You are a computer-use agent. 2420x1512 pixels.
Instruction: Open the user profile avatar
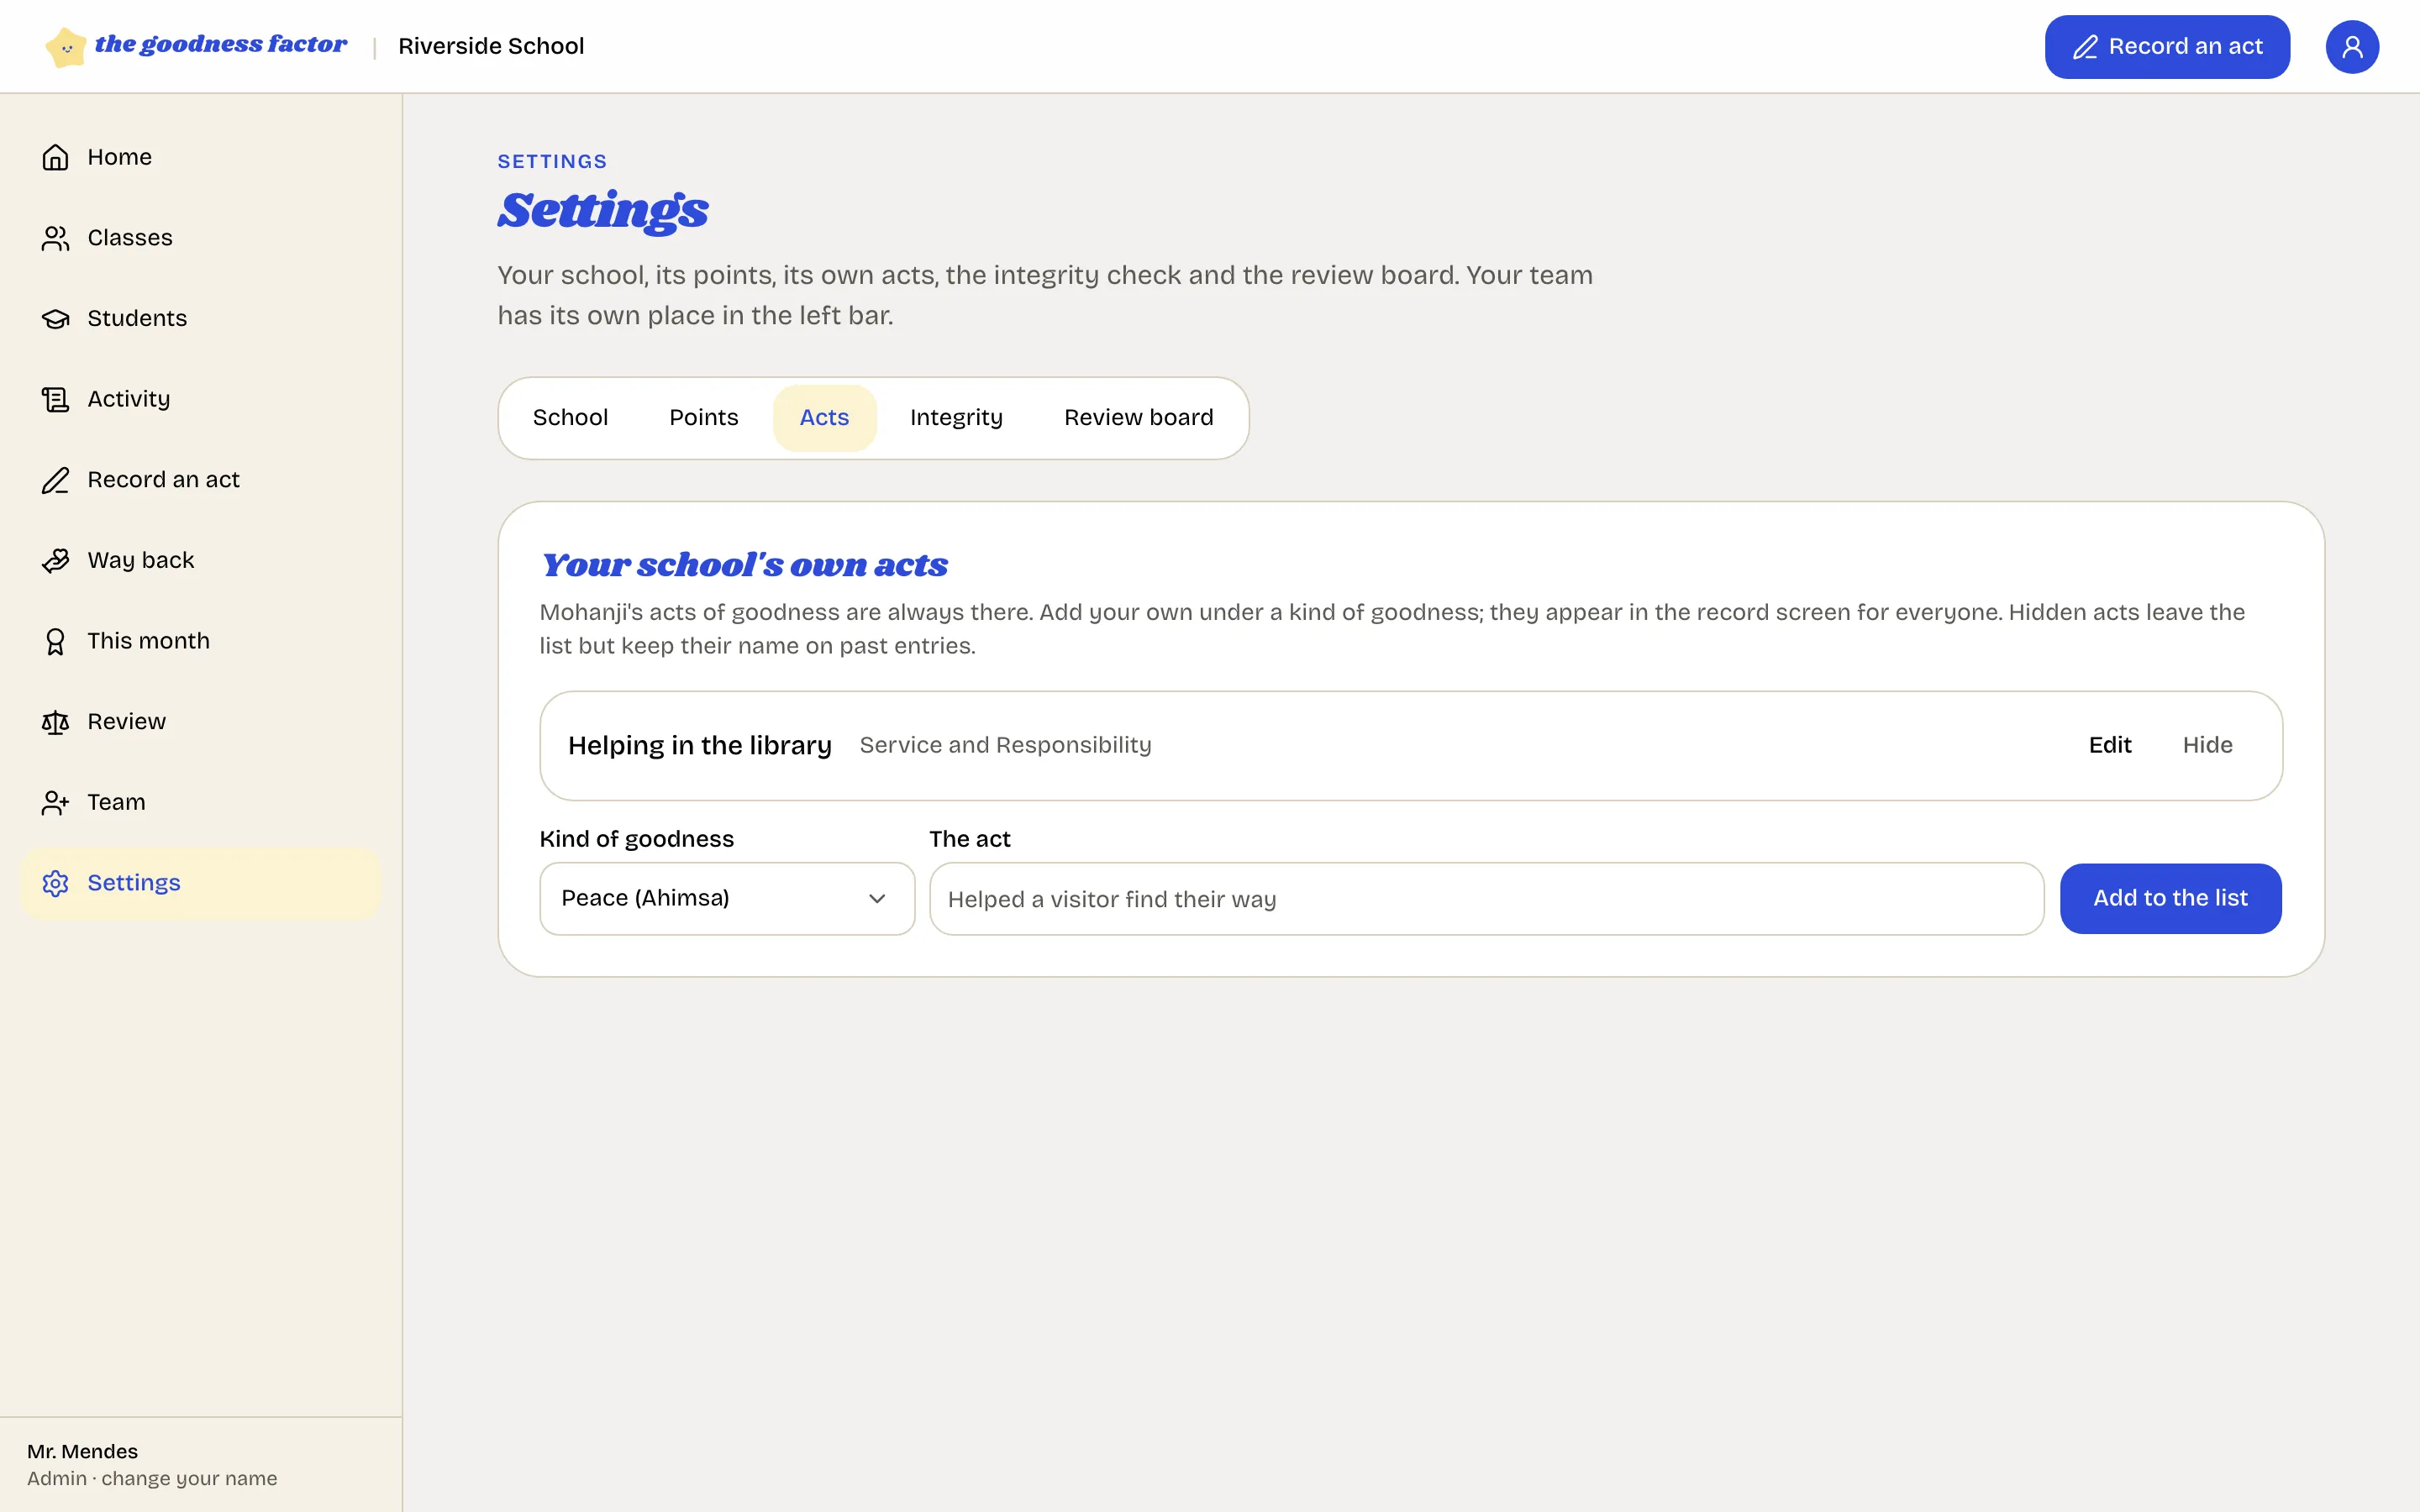pyautogui.click(x=2352, y=47)
